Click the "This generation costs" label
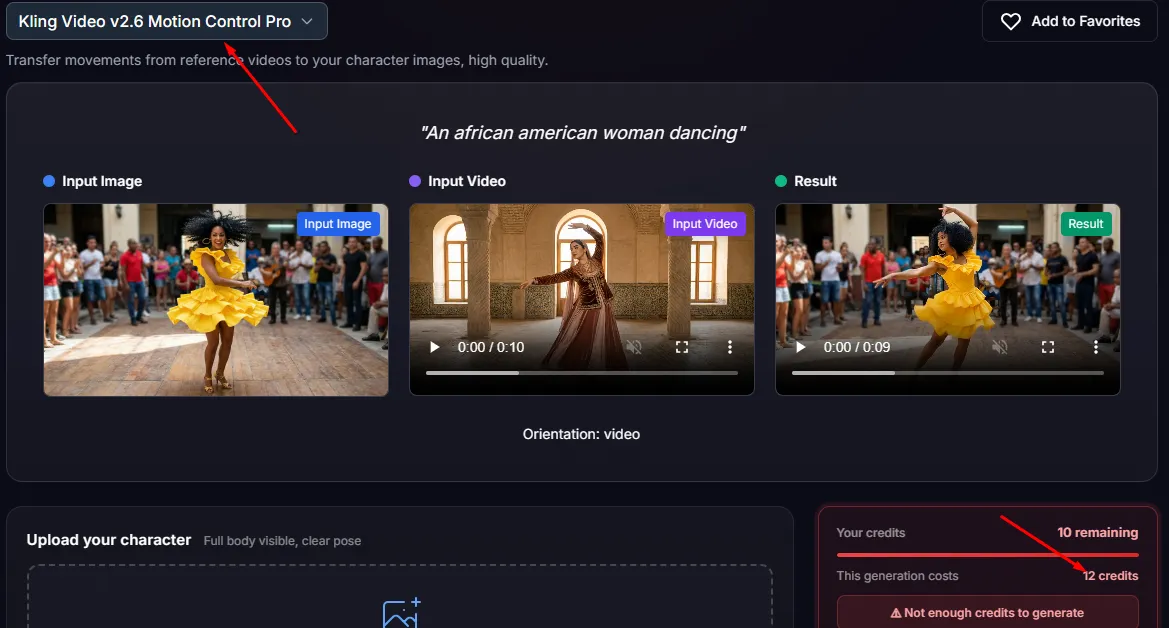The width and height of the screenshot is (1169, 628). [x=898, y=576]
